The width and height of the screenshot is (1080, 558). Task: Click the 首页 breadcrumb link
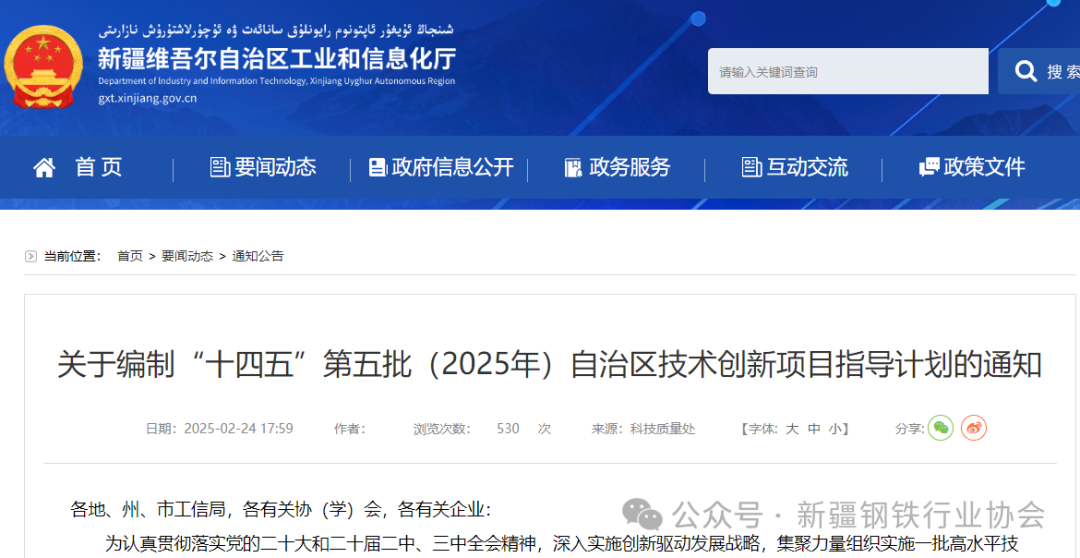(x=129, y=256)
